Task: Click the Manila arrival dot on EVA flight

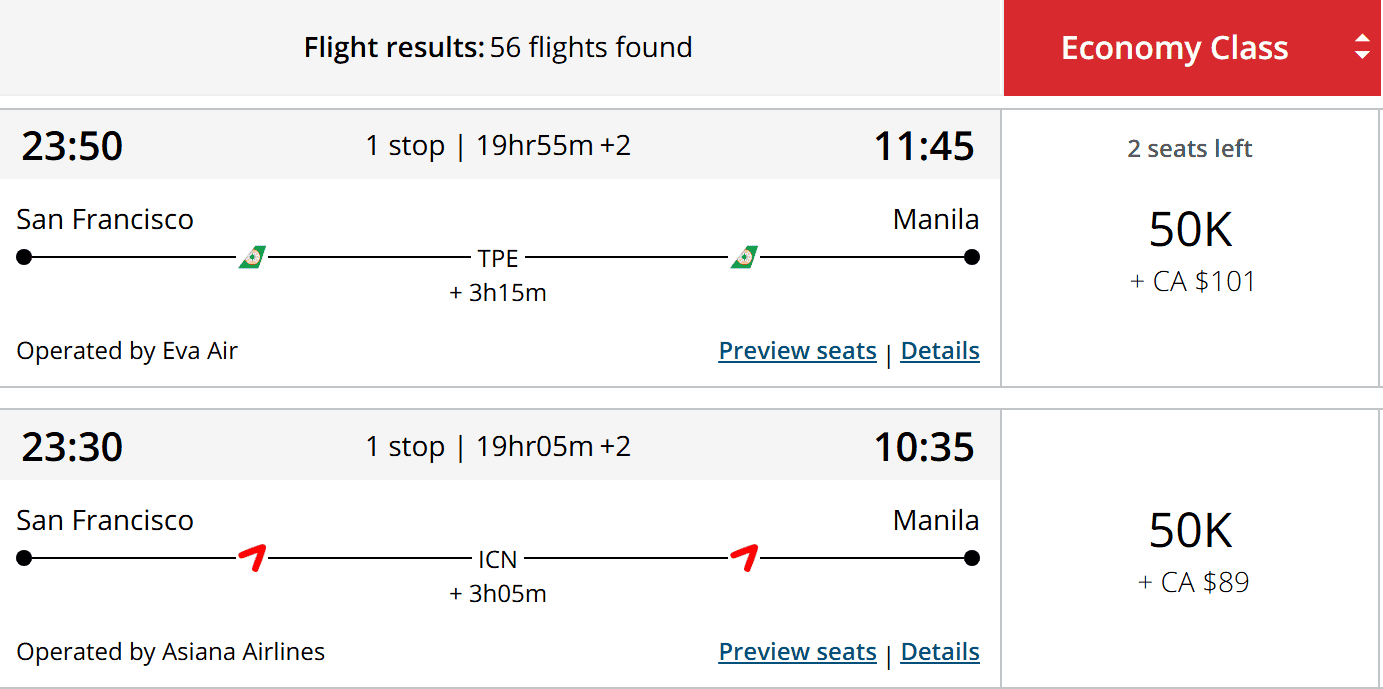Action: [971, 256]
